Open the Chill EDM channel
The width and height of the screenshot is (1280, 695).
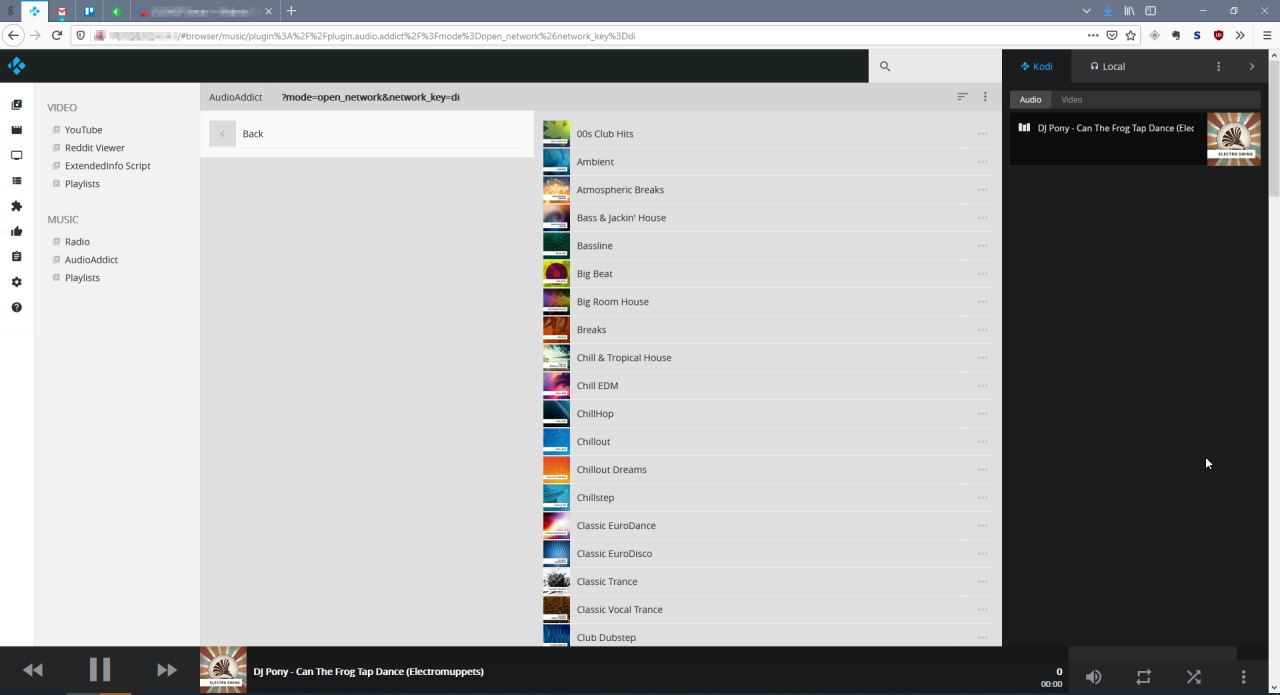pos(597,386)
